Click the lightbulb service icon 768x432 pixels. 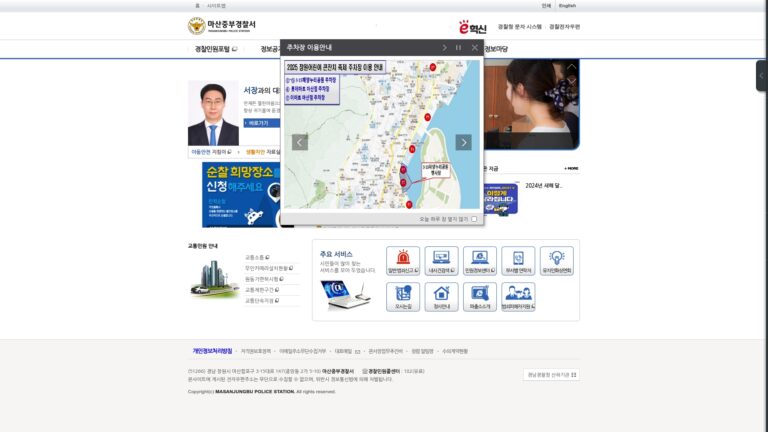(557, 261)
